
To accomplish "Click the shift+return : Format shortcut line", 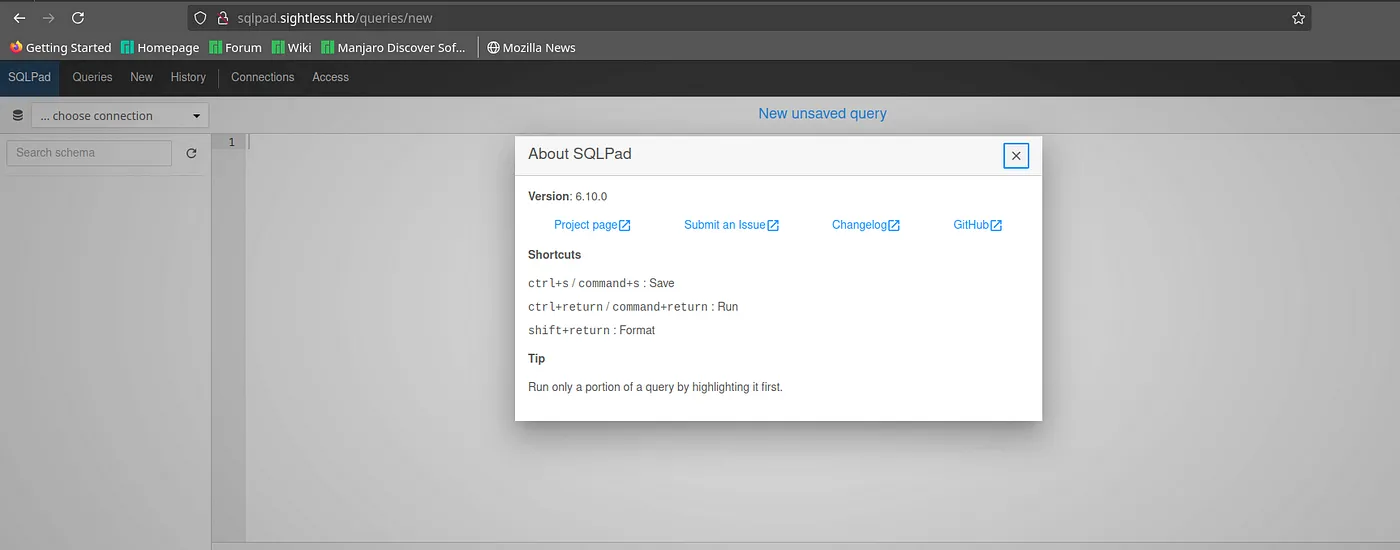I will tap(591, 330).
